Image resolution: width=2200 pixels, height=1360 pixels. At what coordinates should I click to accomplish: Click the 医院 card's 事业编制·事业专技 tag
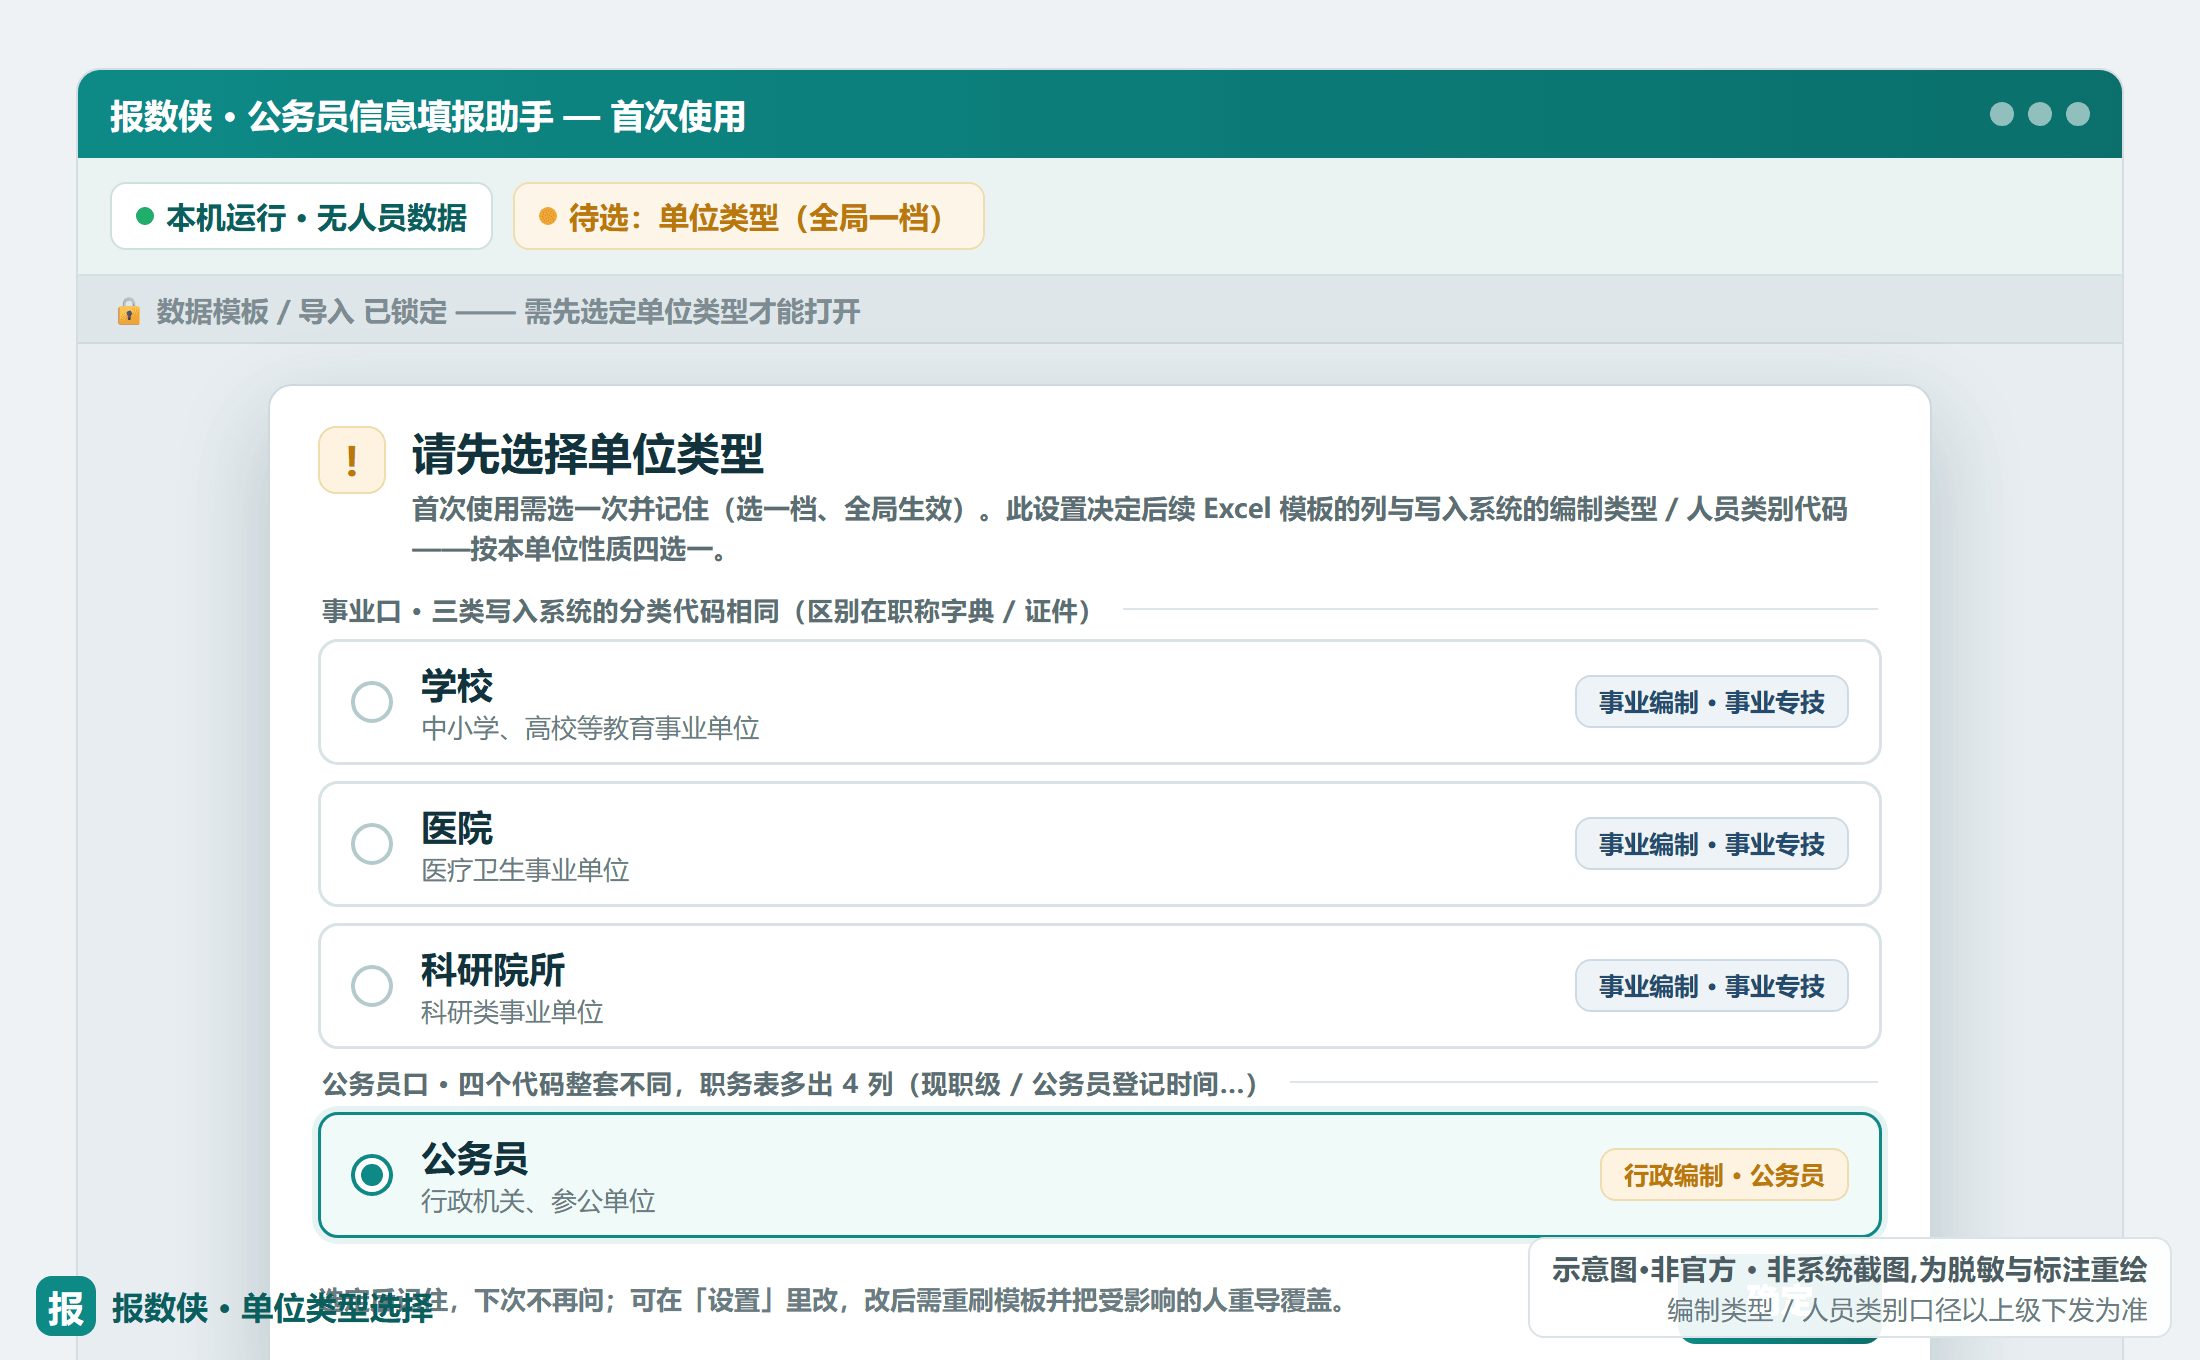(x=1711, y=844)
